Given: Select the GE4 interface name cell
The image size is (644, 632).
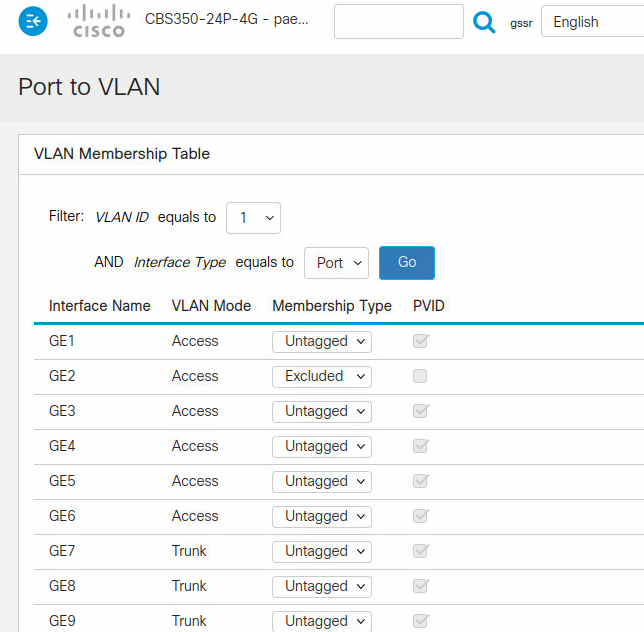Looking at the screenshot, I should pyautogui.click(x=62, y=446).
